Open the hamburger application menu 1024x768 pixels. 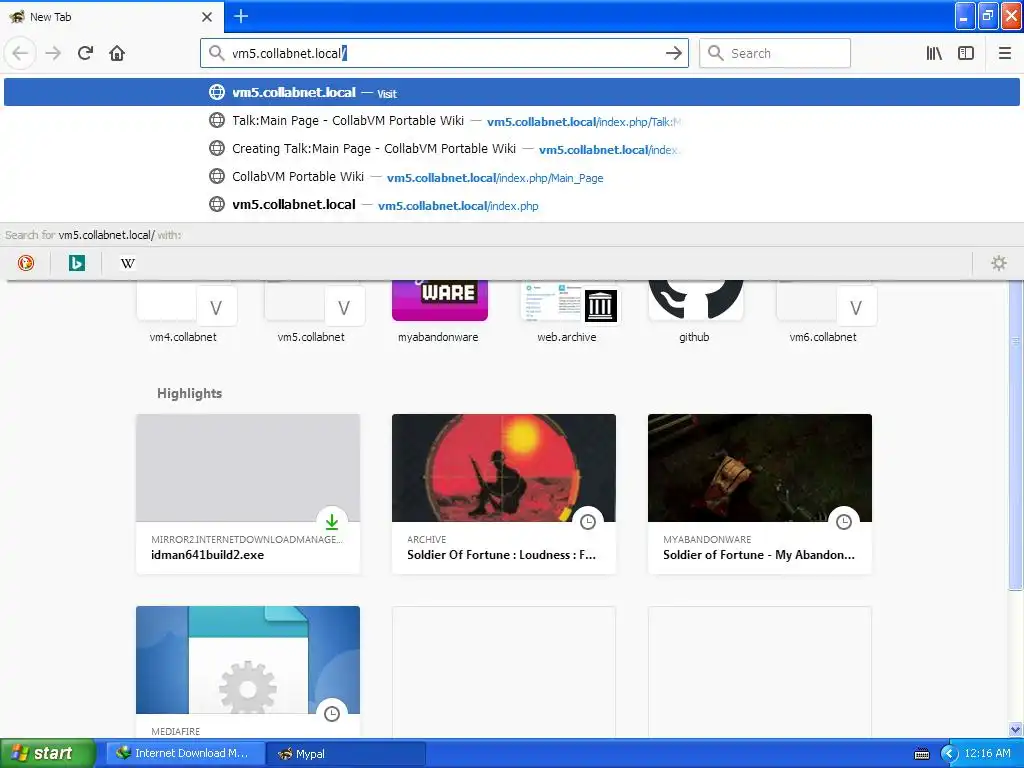[1004, 53]
